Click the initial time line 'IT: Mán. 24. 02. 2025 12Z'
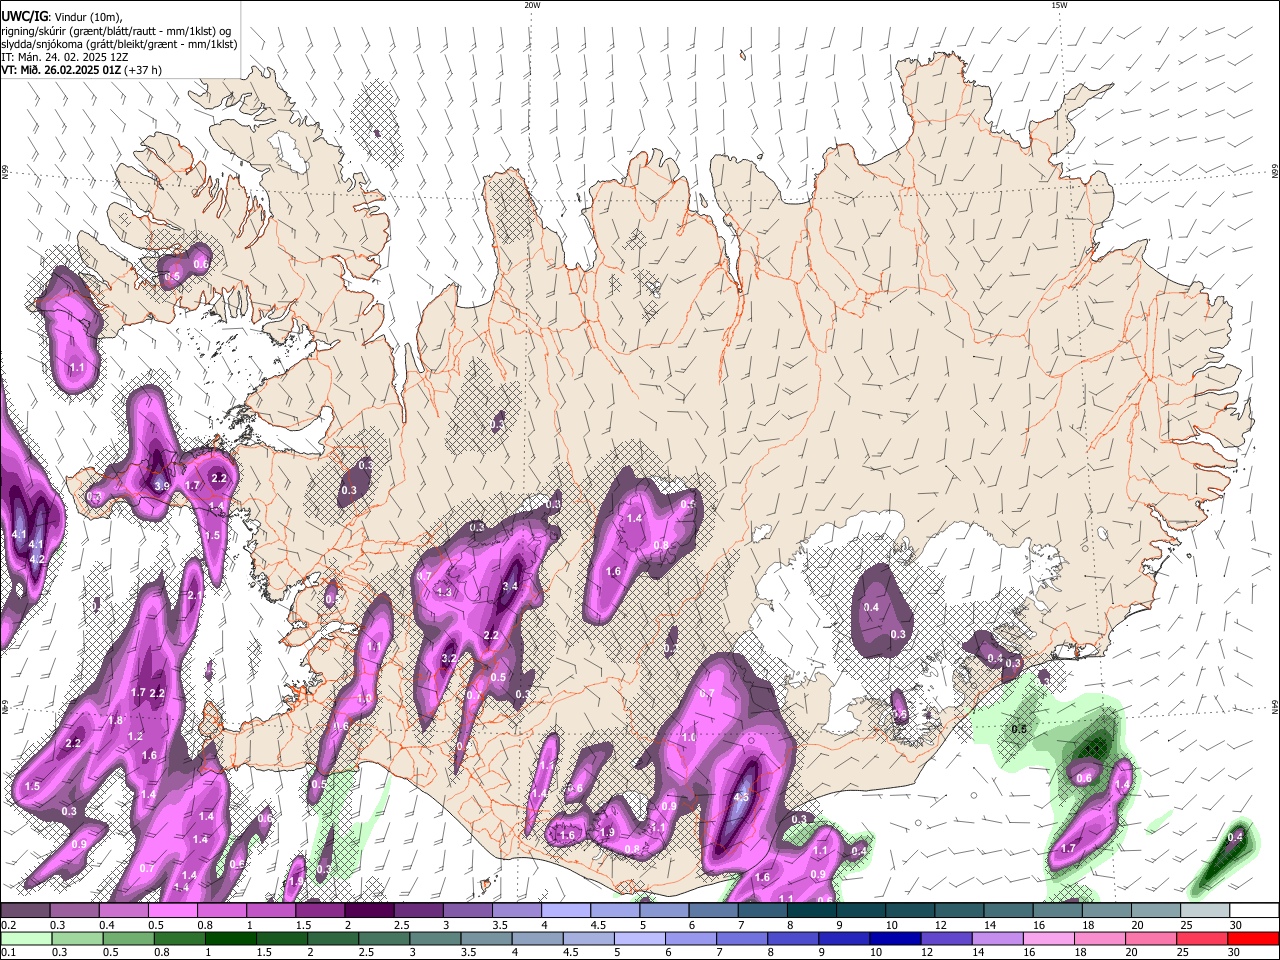Image resolution: width=1280 pixels, height=960 pixels. (x=65, y=57)
